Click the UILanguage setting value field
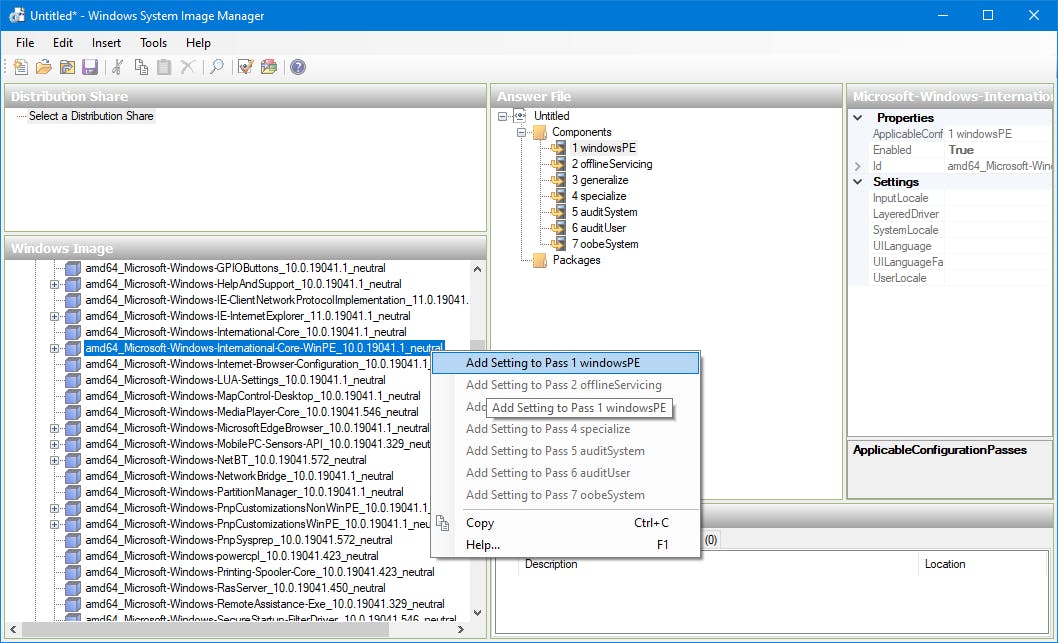 [995, 246]
